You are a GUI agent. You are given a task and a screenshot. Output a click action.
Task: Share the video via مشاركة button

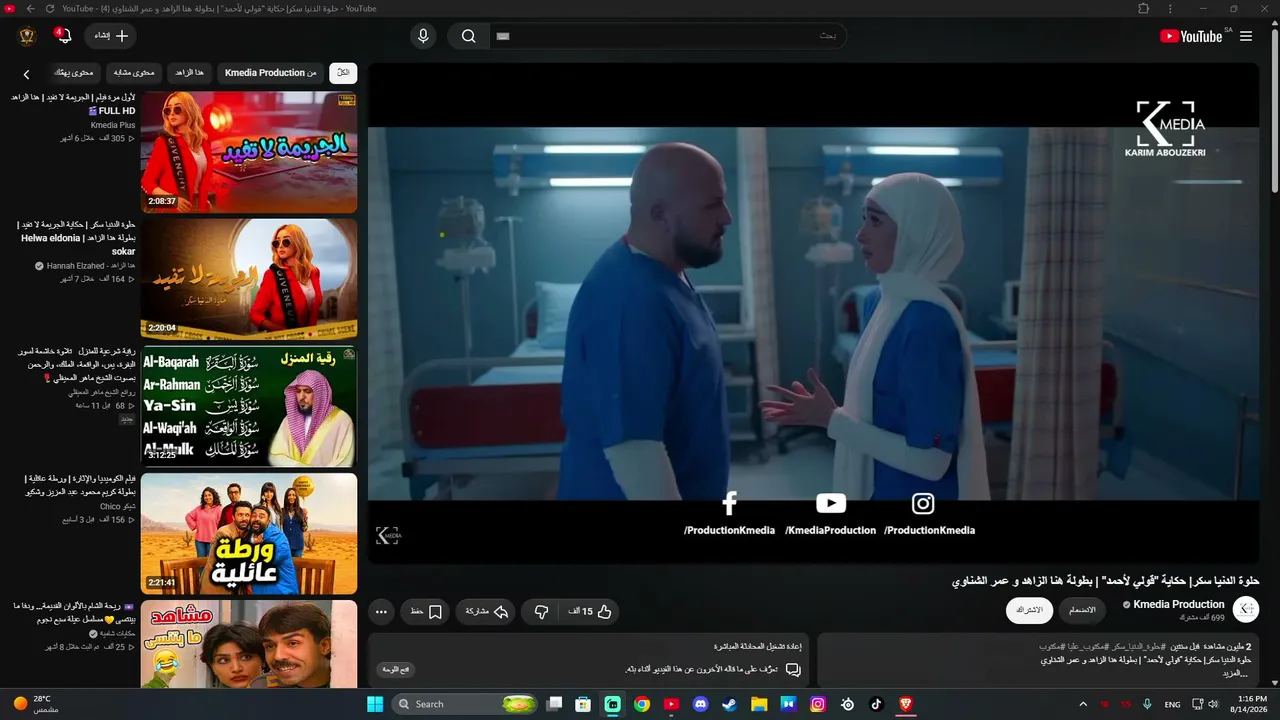pos(487,612)
